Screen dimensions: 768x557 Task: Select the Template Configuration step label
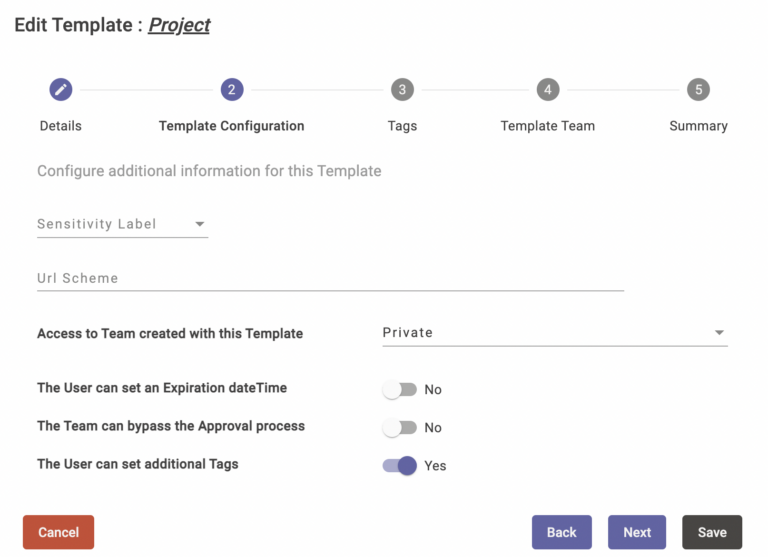tap(232, 126)
